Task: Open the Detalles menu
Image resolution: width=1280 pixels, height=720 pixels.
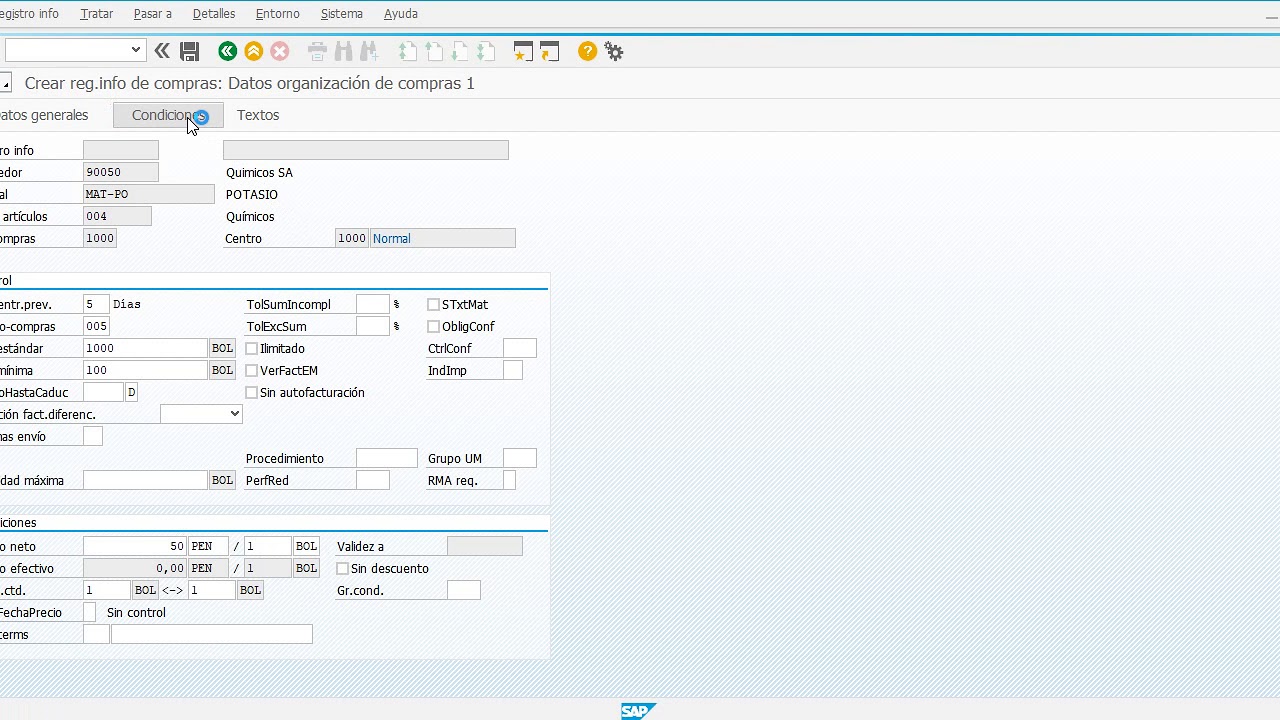Action: tap(214, 14)
